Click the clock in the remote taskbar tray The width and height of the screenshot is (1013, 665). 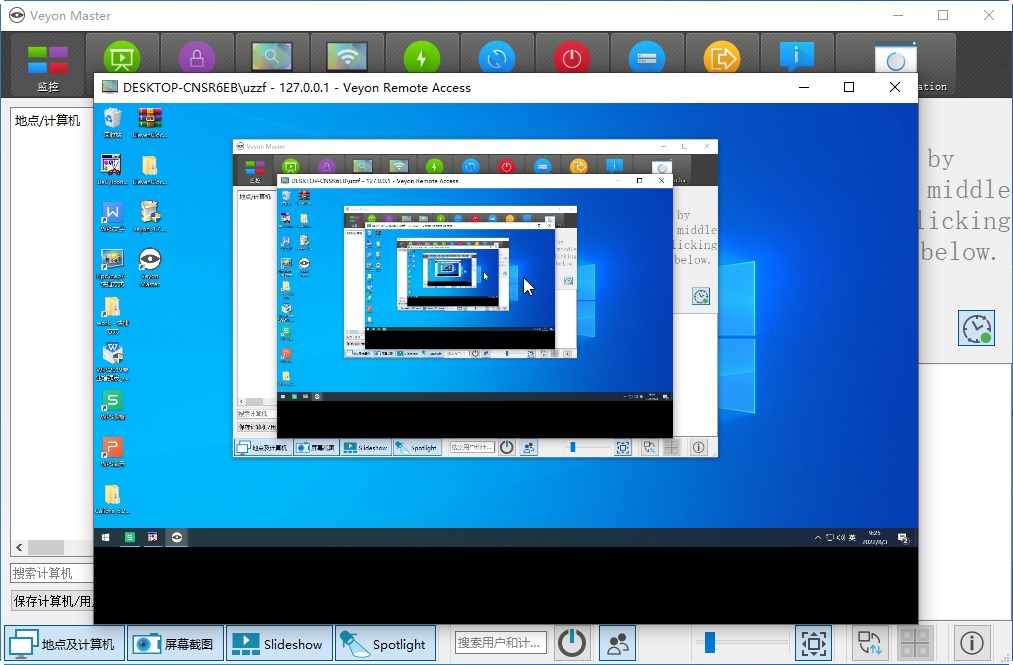[874, 538]
